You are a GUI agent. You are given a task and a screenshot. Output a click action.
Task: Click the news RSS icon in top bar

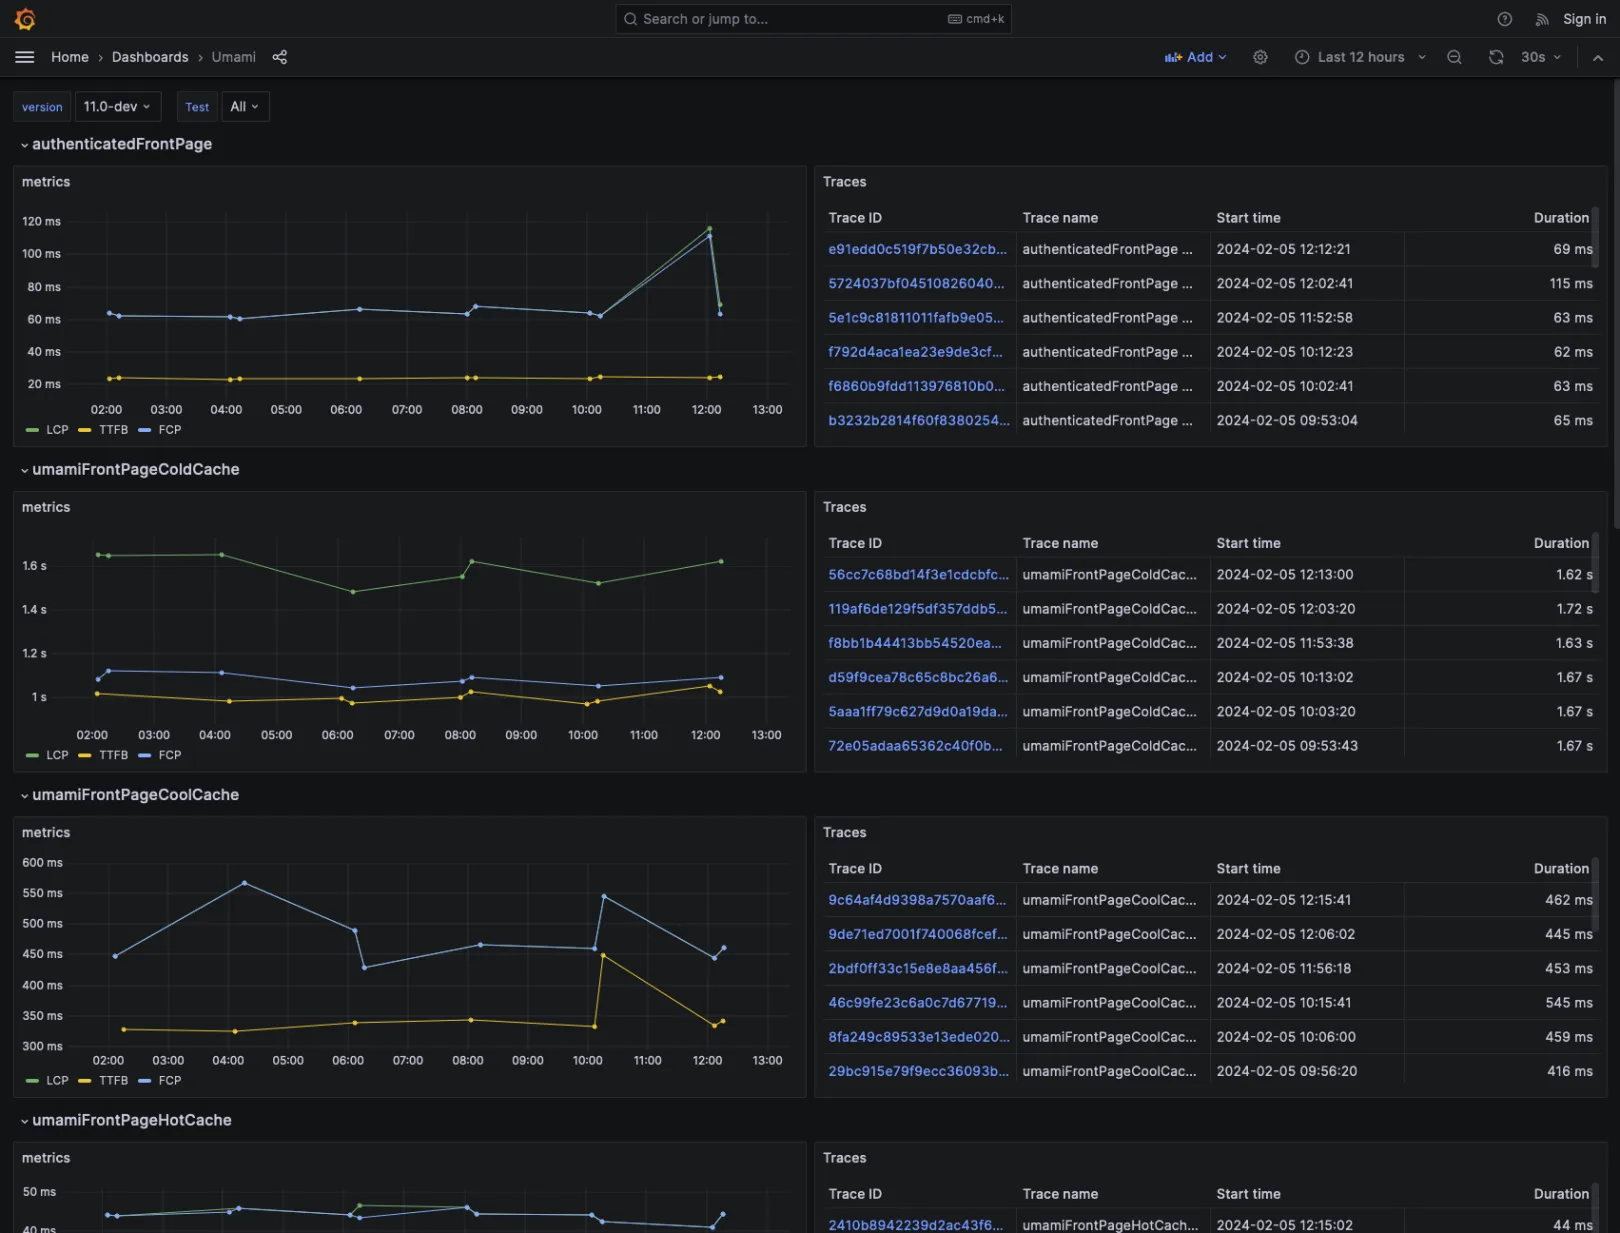[1541, 19]
